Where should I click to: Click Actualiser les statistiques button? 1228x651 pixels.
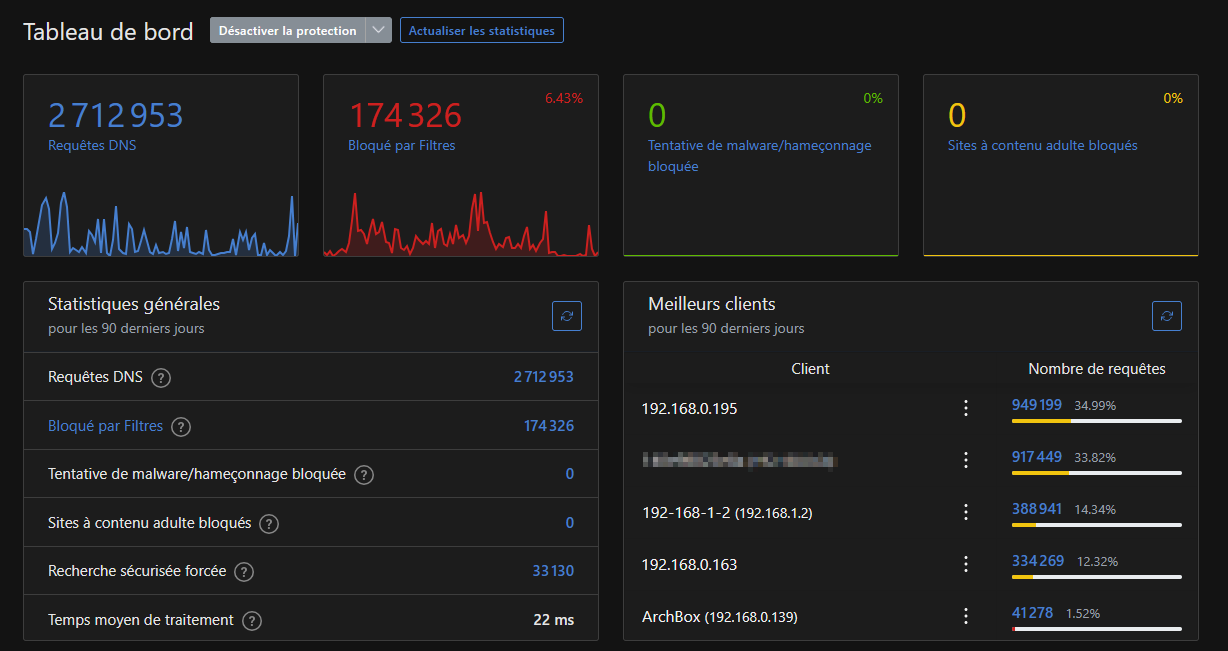482,31
